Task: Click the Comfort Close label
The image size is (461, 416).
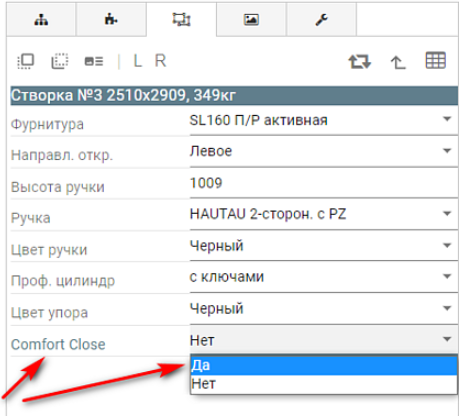Action: tap(58, 345)
